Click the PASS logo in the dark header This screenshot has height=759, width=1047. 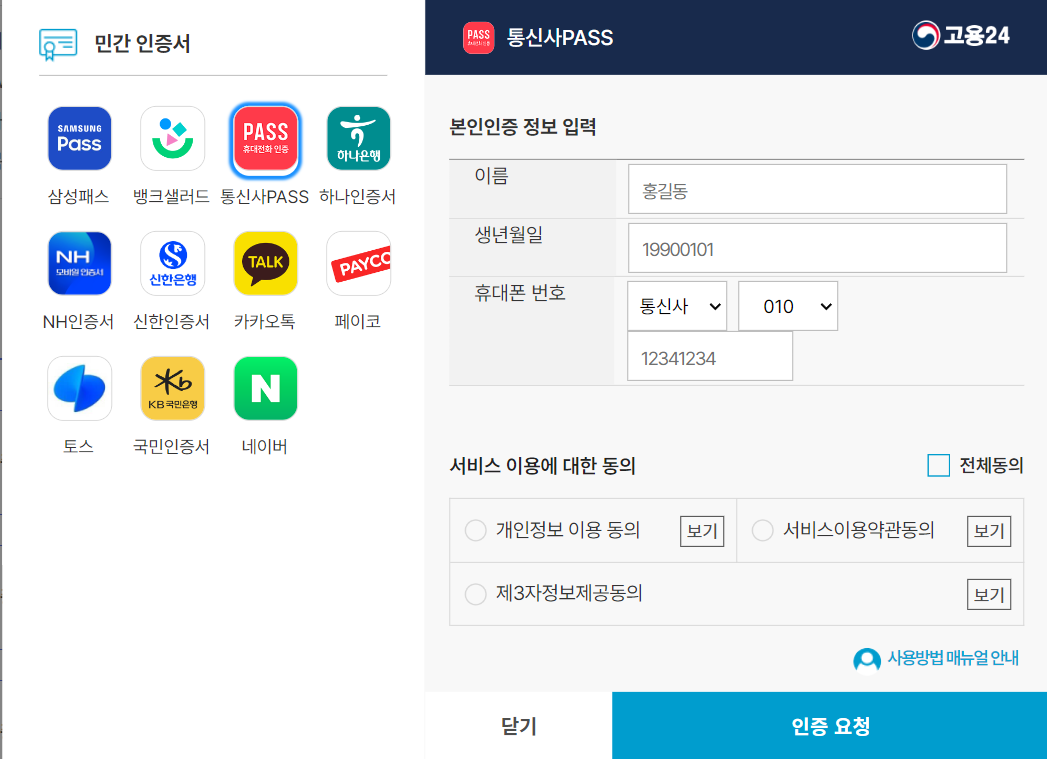478,37
